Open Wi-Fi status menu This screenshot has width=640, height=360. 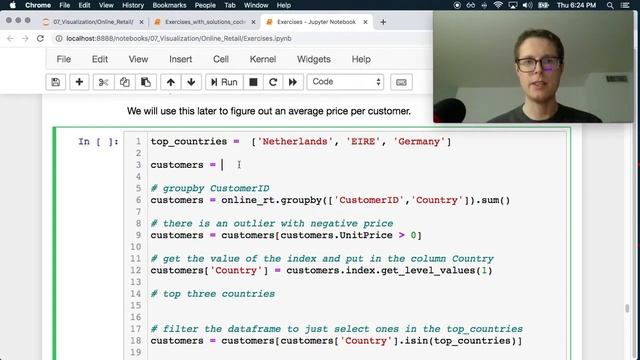coord(498,5)
